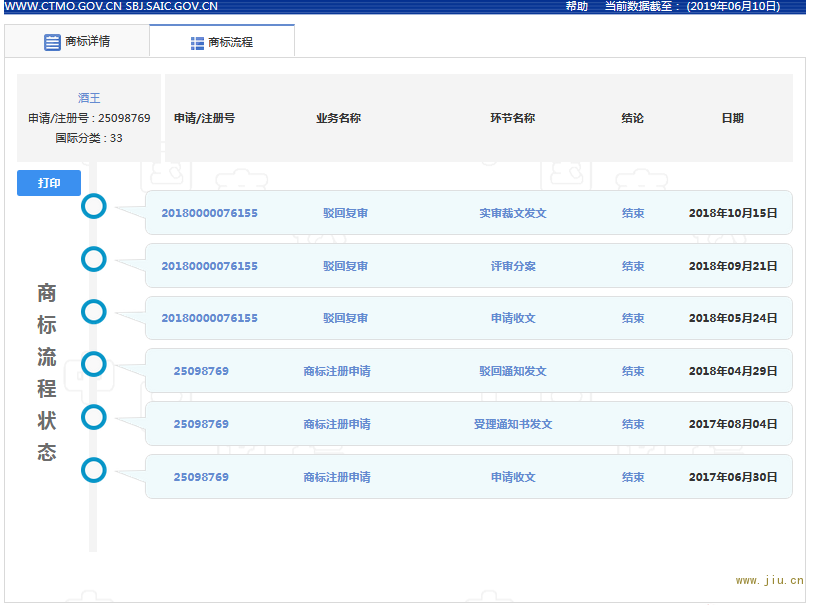Click the date 2017年08月04日
Image resolution: width=813 pixels, height=605 pixels.
click(x=733, y=424)
